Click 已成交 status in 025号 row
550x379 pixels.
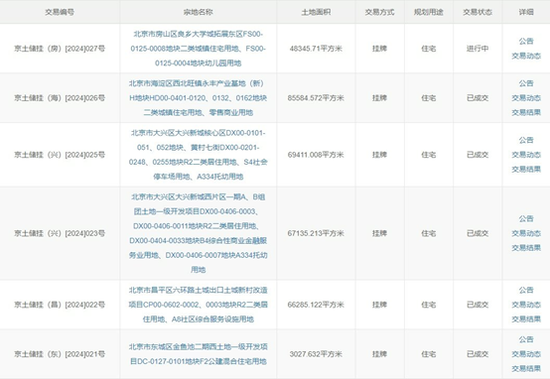[477, 155]
